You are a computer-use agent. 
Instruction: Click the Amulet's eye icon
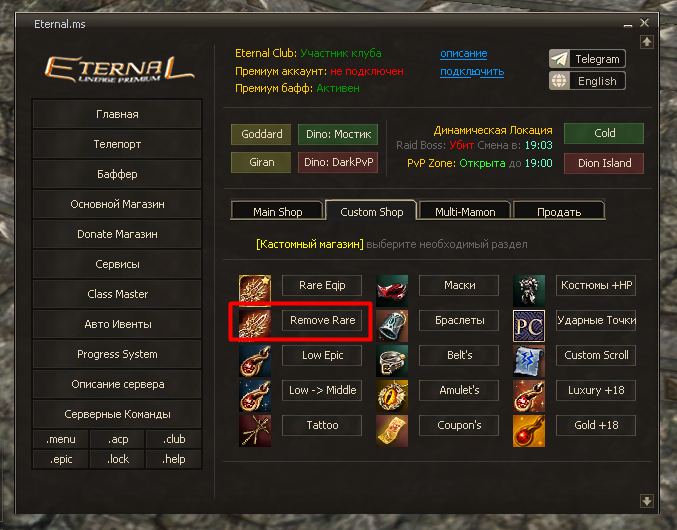click(392, 396)
